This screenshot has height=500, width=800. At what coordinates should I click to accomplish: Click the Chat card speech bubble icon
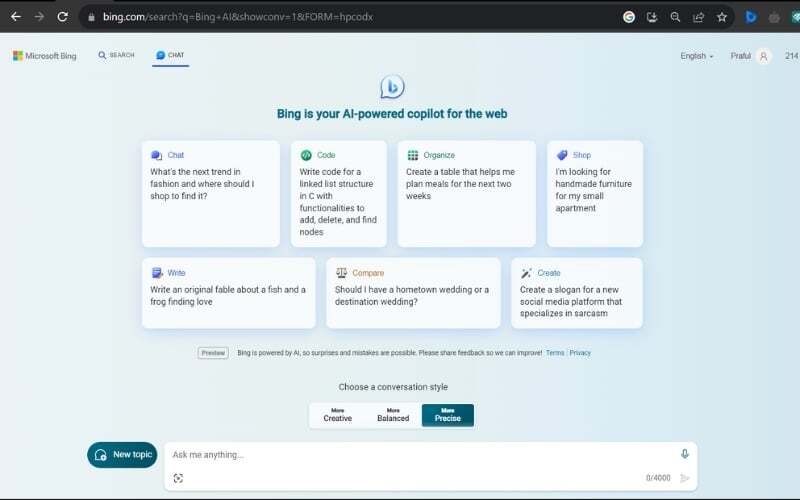click(156, 155)
